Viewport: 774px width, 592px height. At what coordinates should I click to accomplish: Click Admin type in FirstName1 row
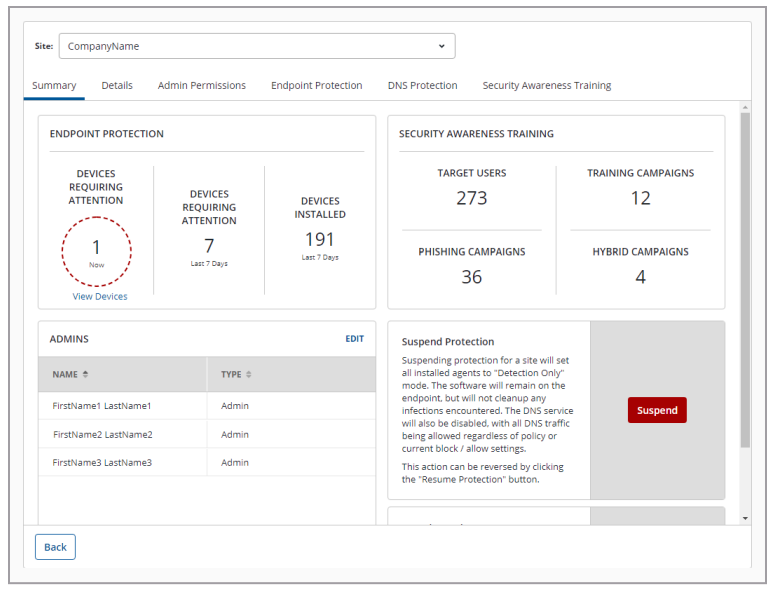235,406
